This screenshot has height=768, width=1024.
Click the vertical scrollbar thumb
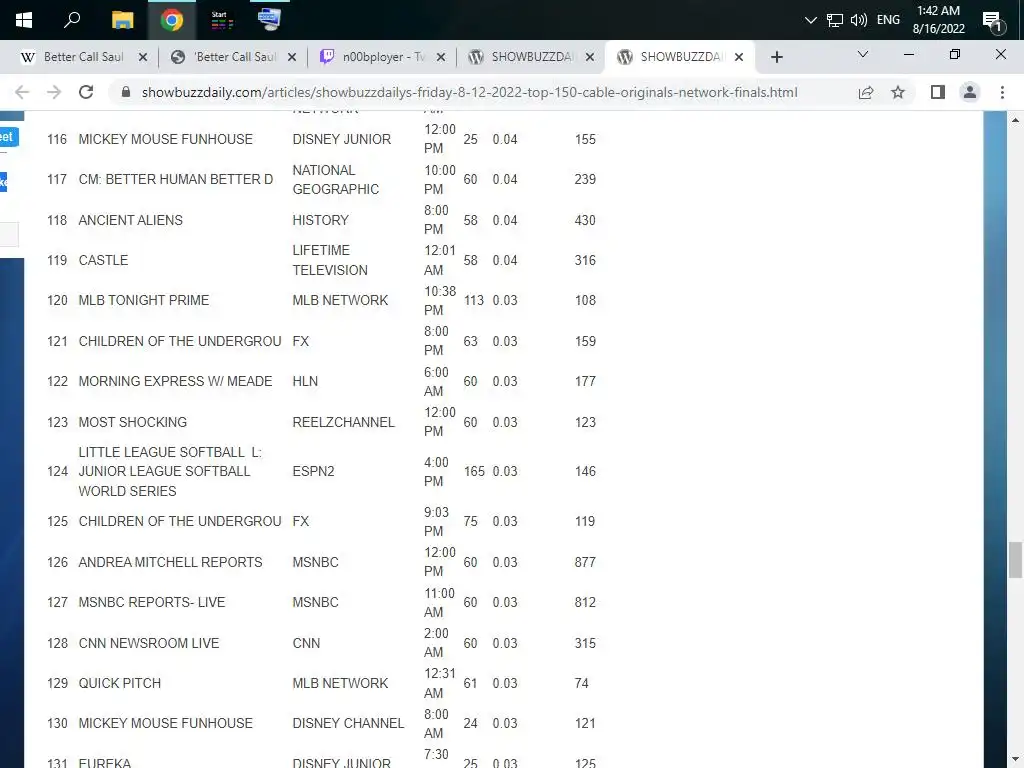1015,560
